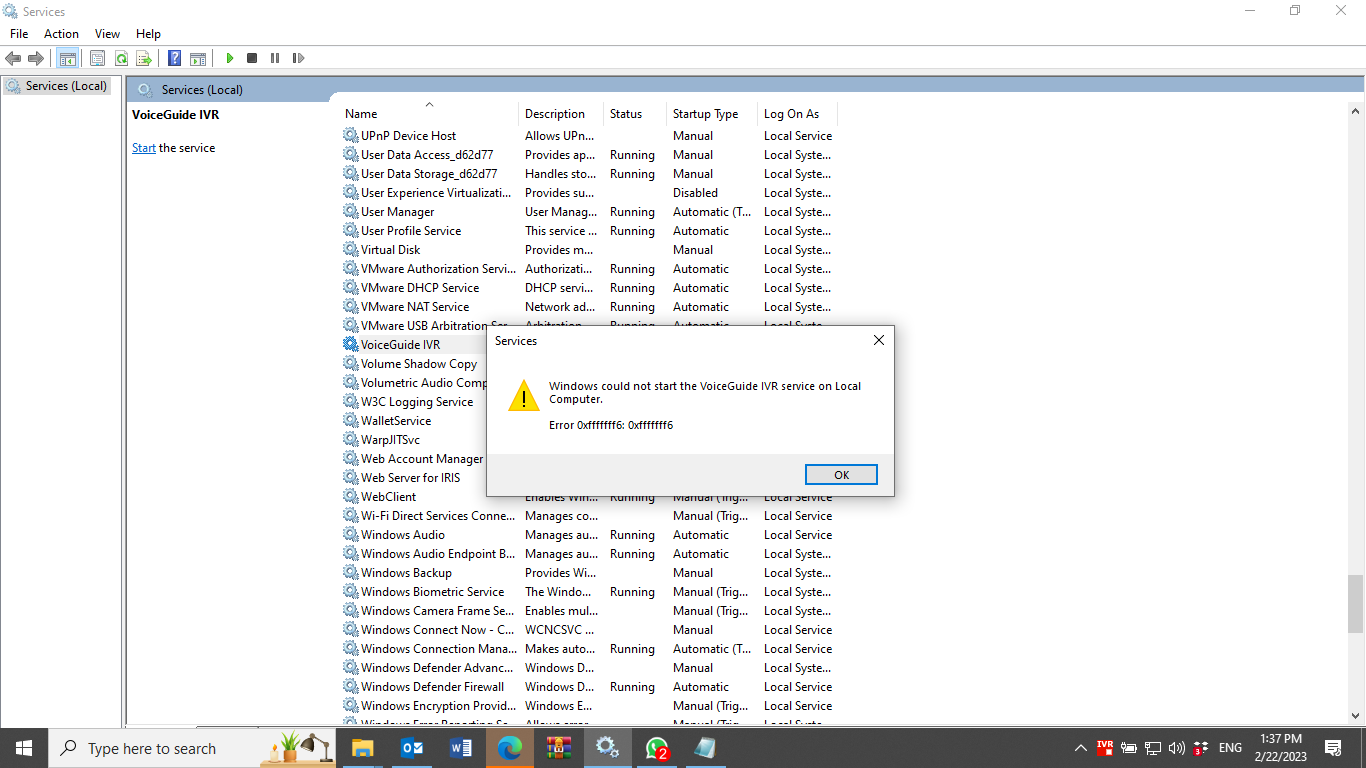Click the Restart Service toolbar icon
This screenshot has width=1366, height=768.
pos(298,58)
